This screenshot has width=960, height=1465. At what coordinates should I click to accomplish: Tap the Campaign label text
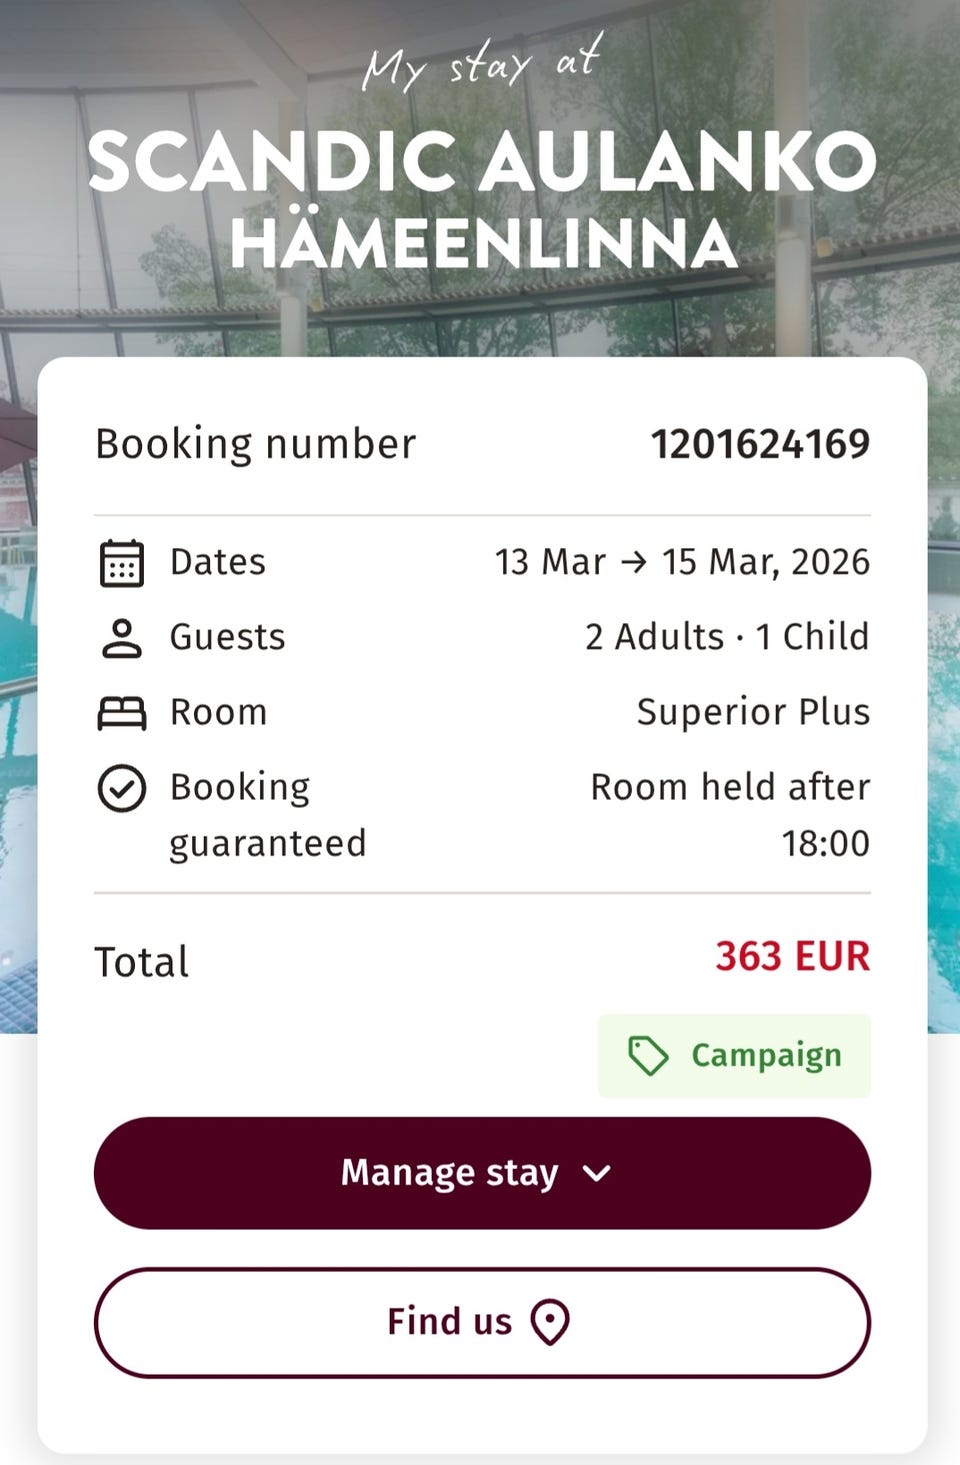pos(766,1056)
